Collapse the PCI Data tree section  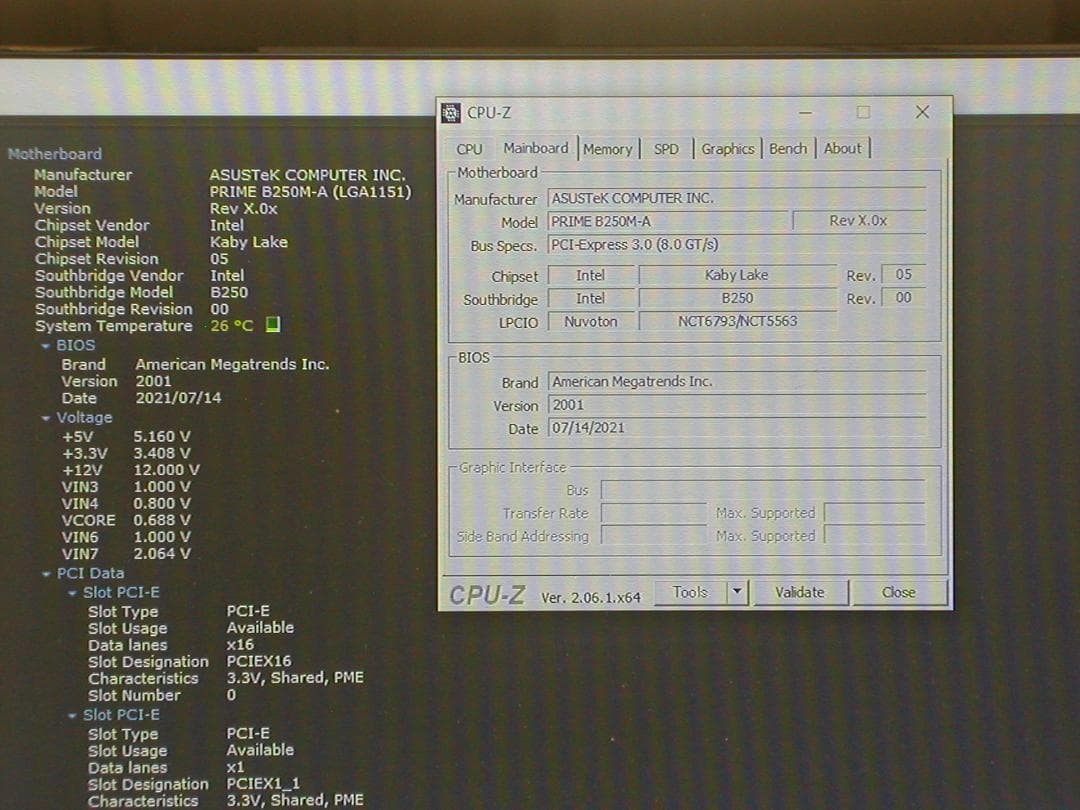pyautogui.click(x=46, y=574)
